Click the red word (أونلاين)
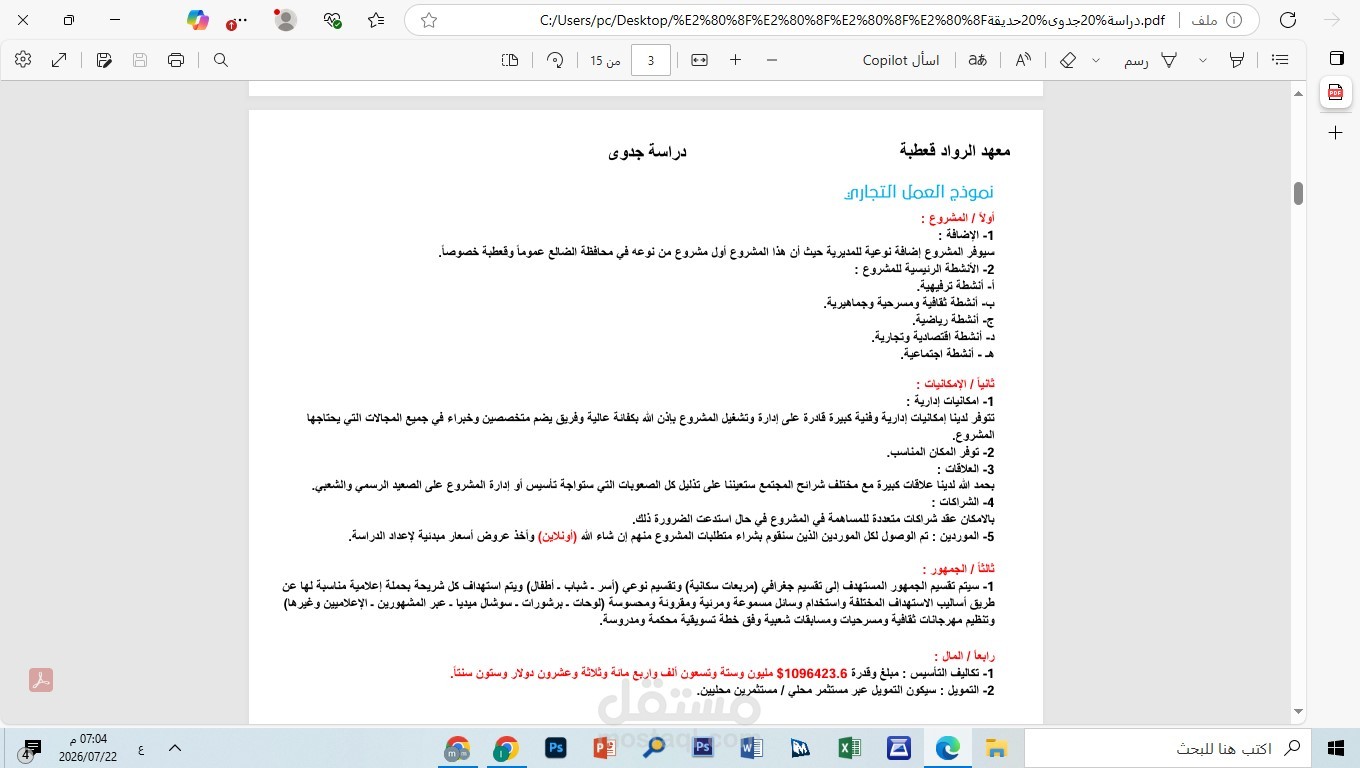 coord(558,536)
